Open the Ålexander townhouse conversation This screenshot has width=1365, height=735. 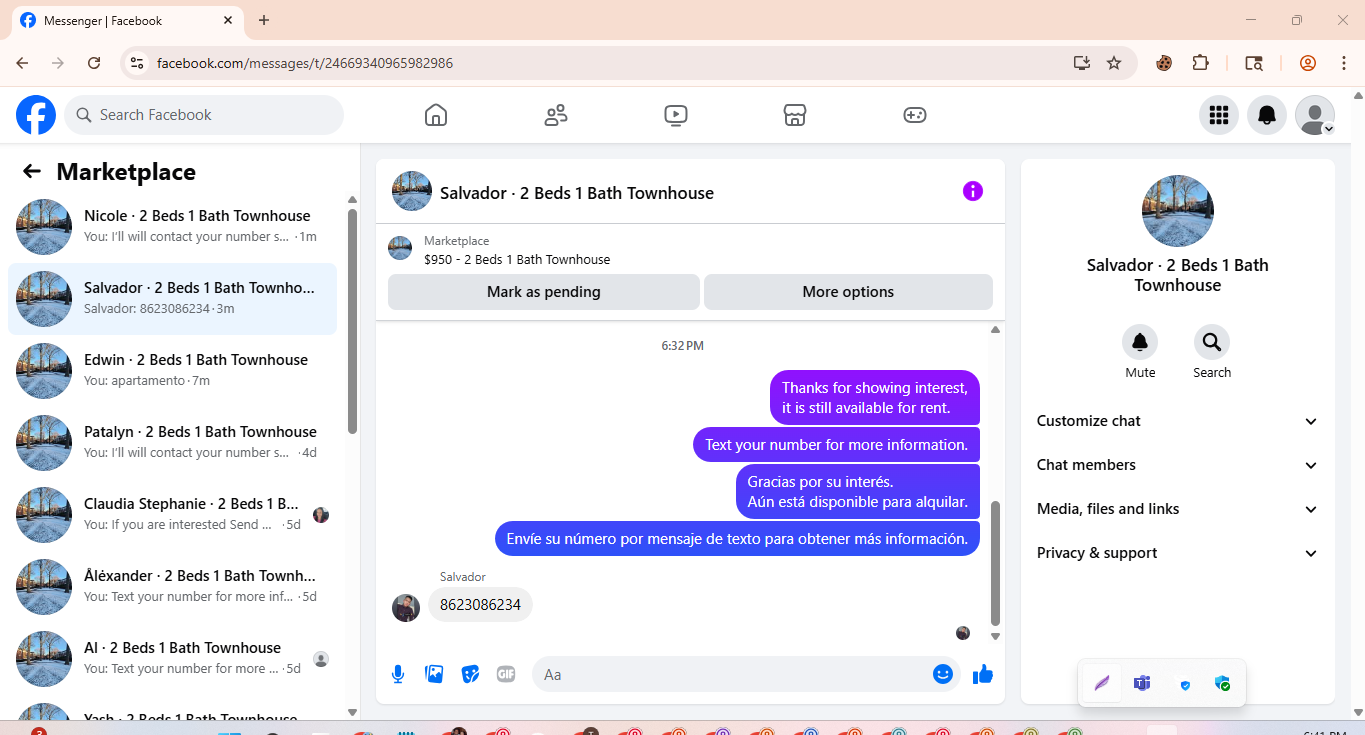coord(172,587)
